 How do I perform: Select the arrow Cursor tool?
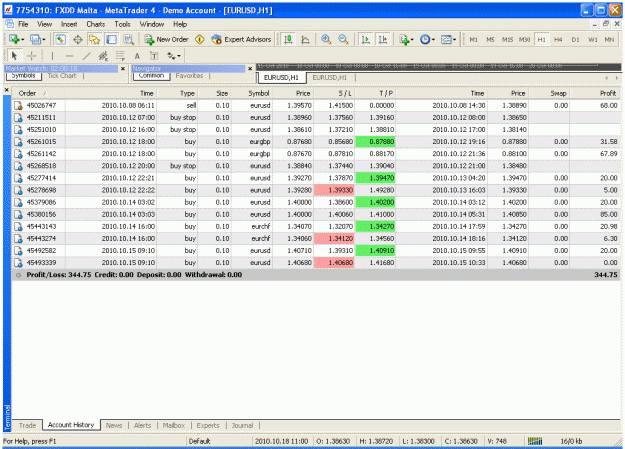click(x=14, y=56)
